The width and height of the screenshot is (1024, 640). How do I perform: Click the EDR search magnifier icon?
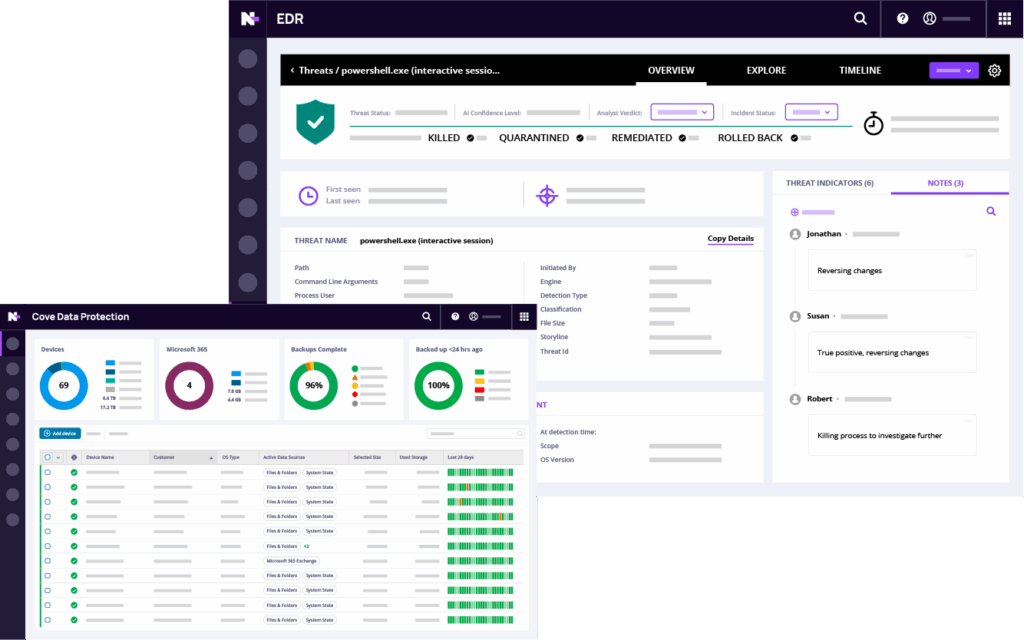pos(860,18)
